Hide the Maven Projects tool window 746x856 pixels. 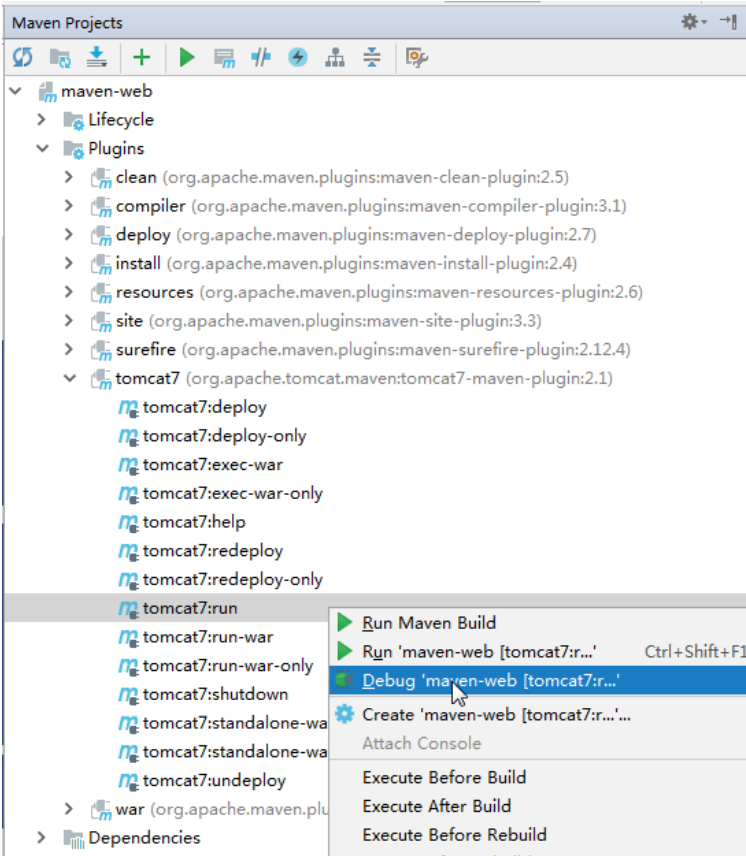coord(729,22)
